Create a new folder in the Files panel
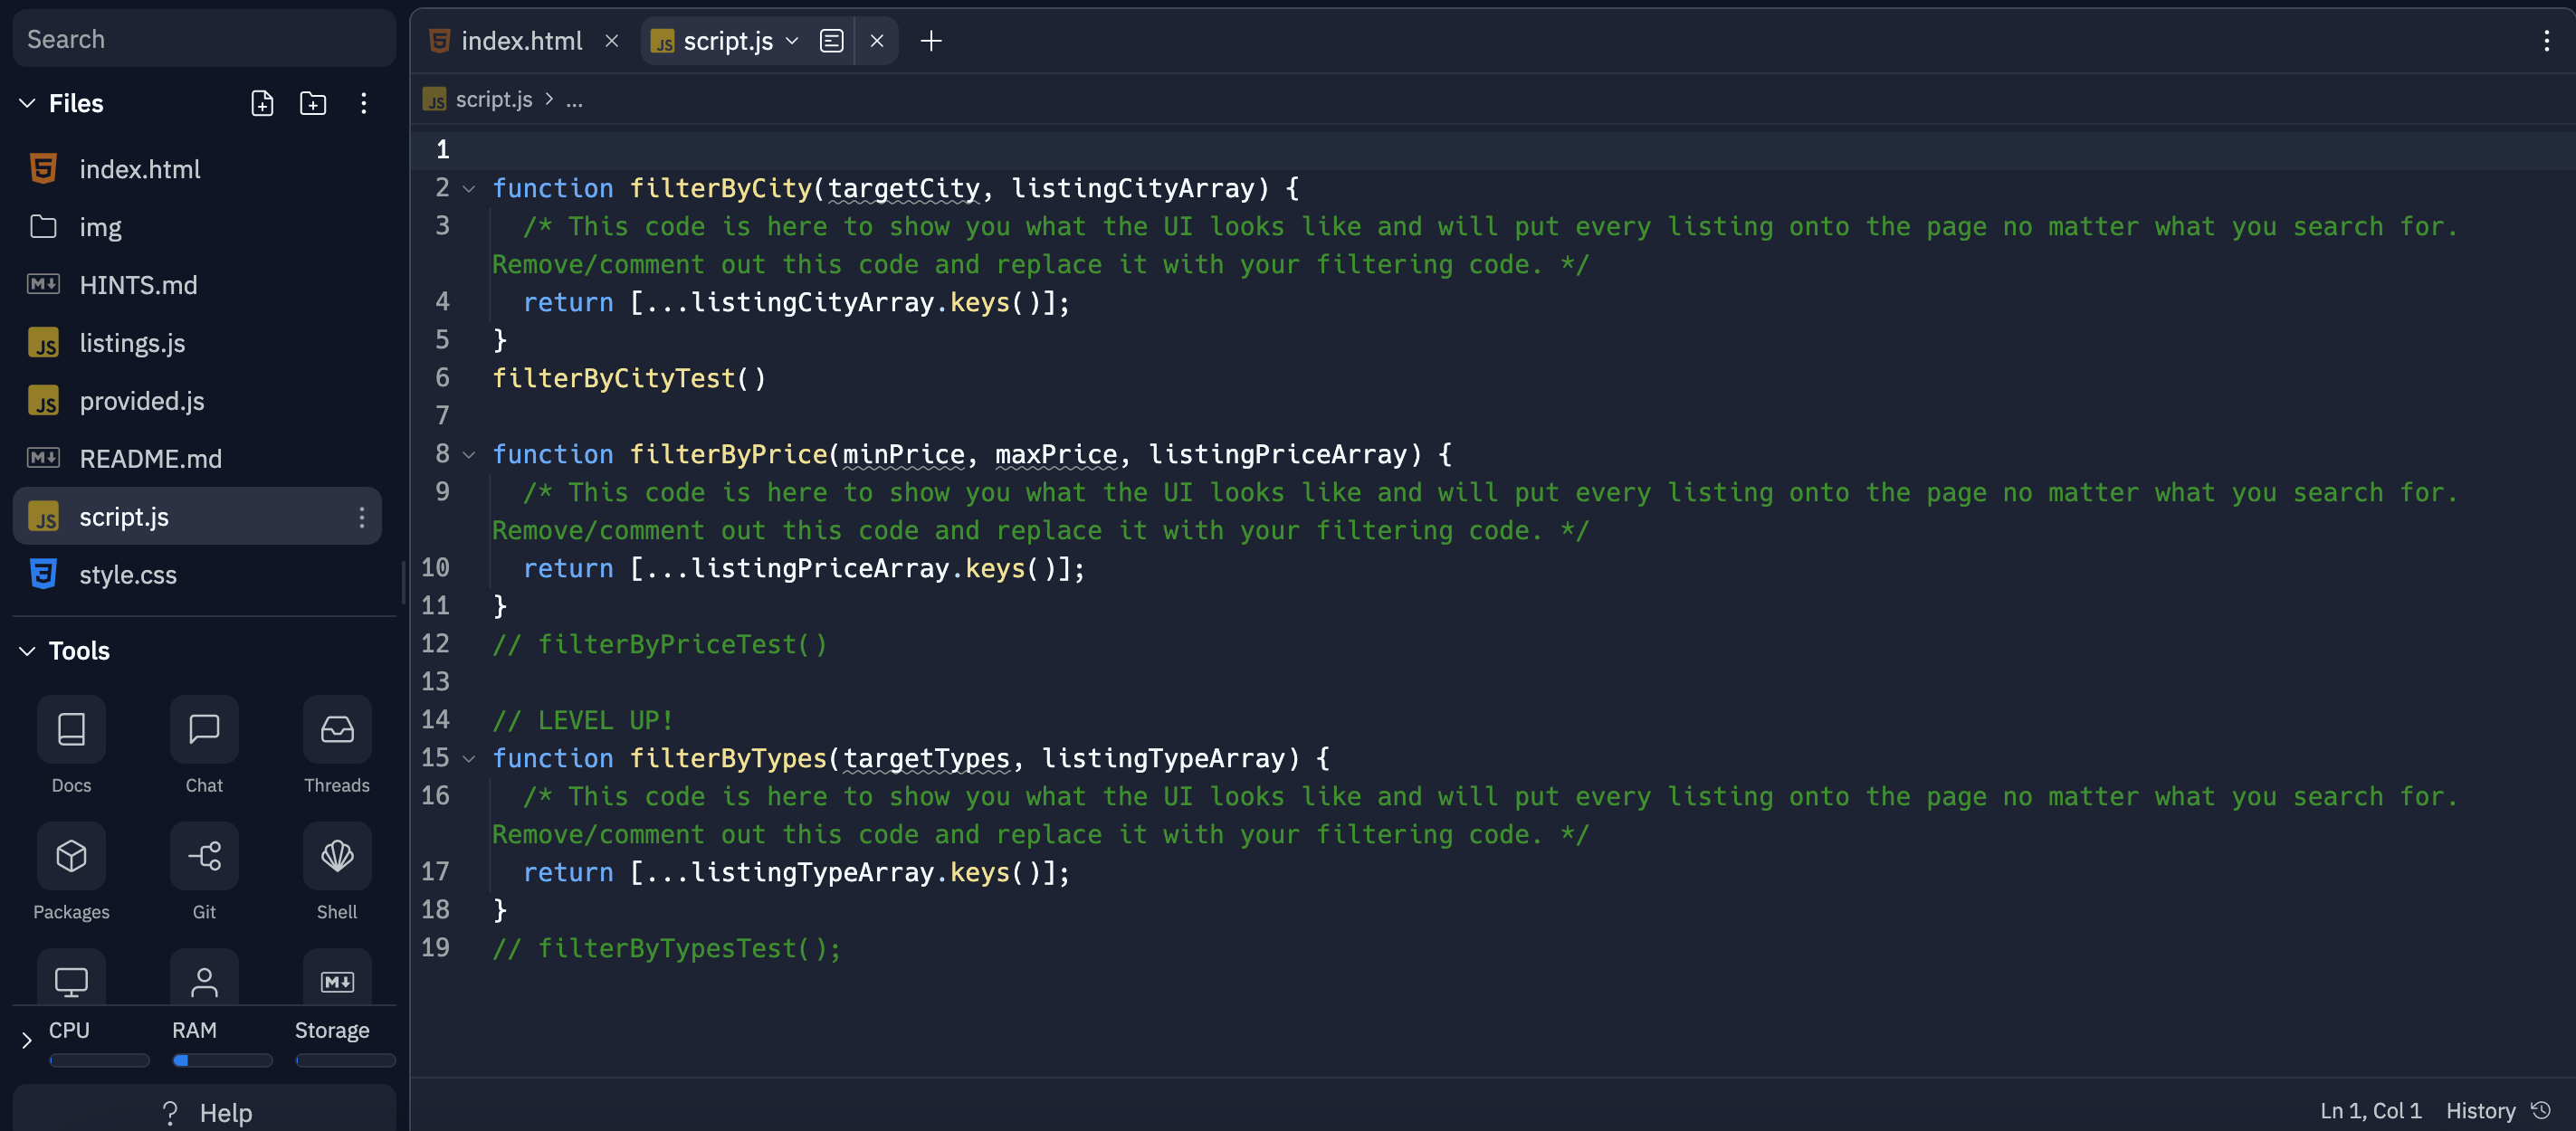 pos(312,103)
